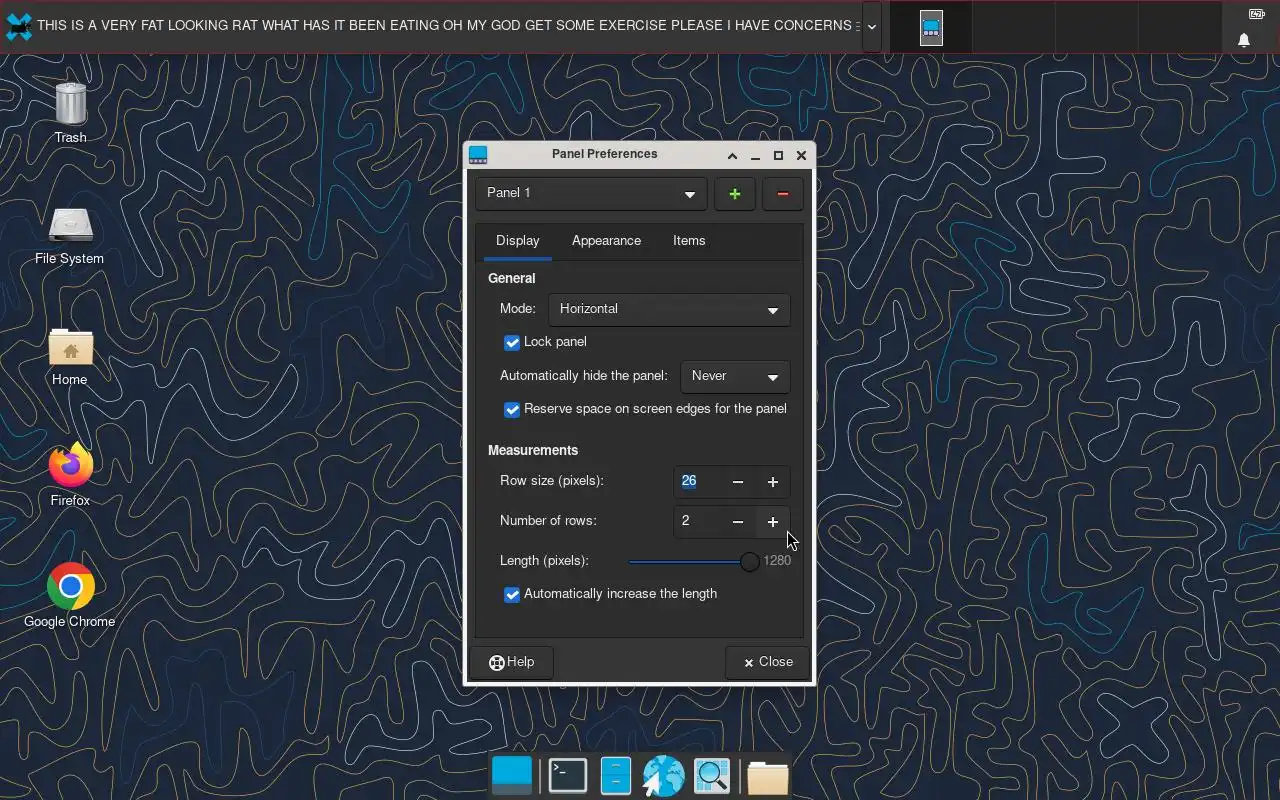Open the Mode Horizontal dropdown
1280x800 pixels.
click(669, 309)
